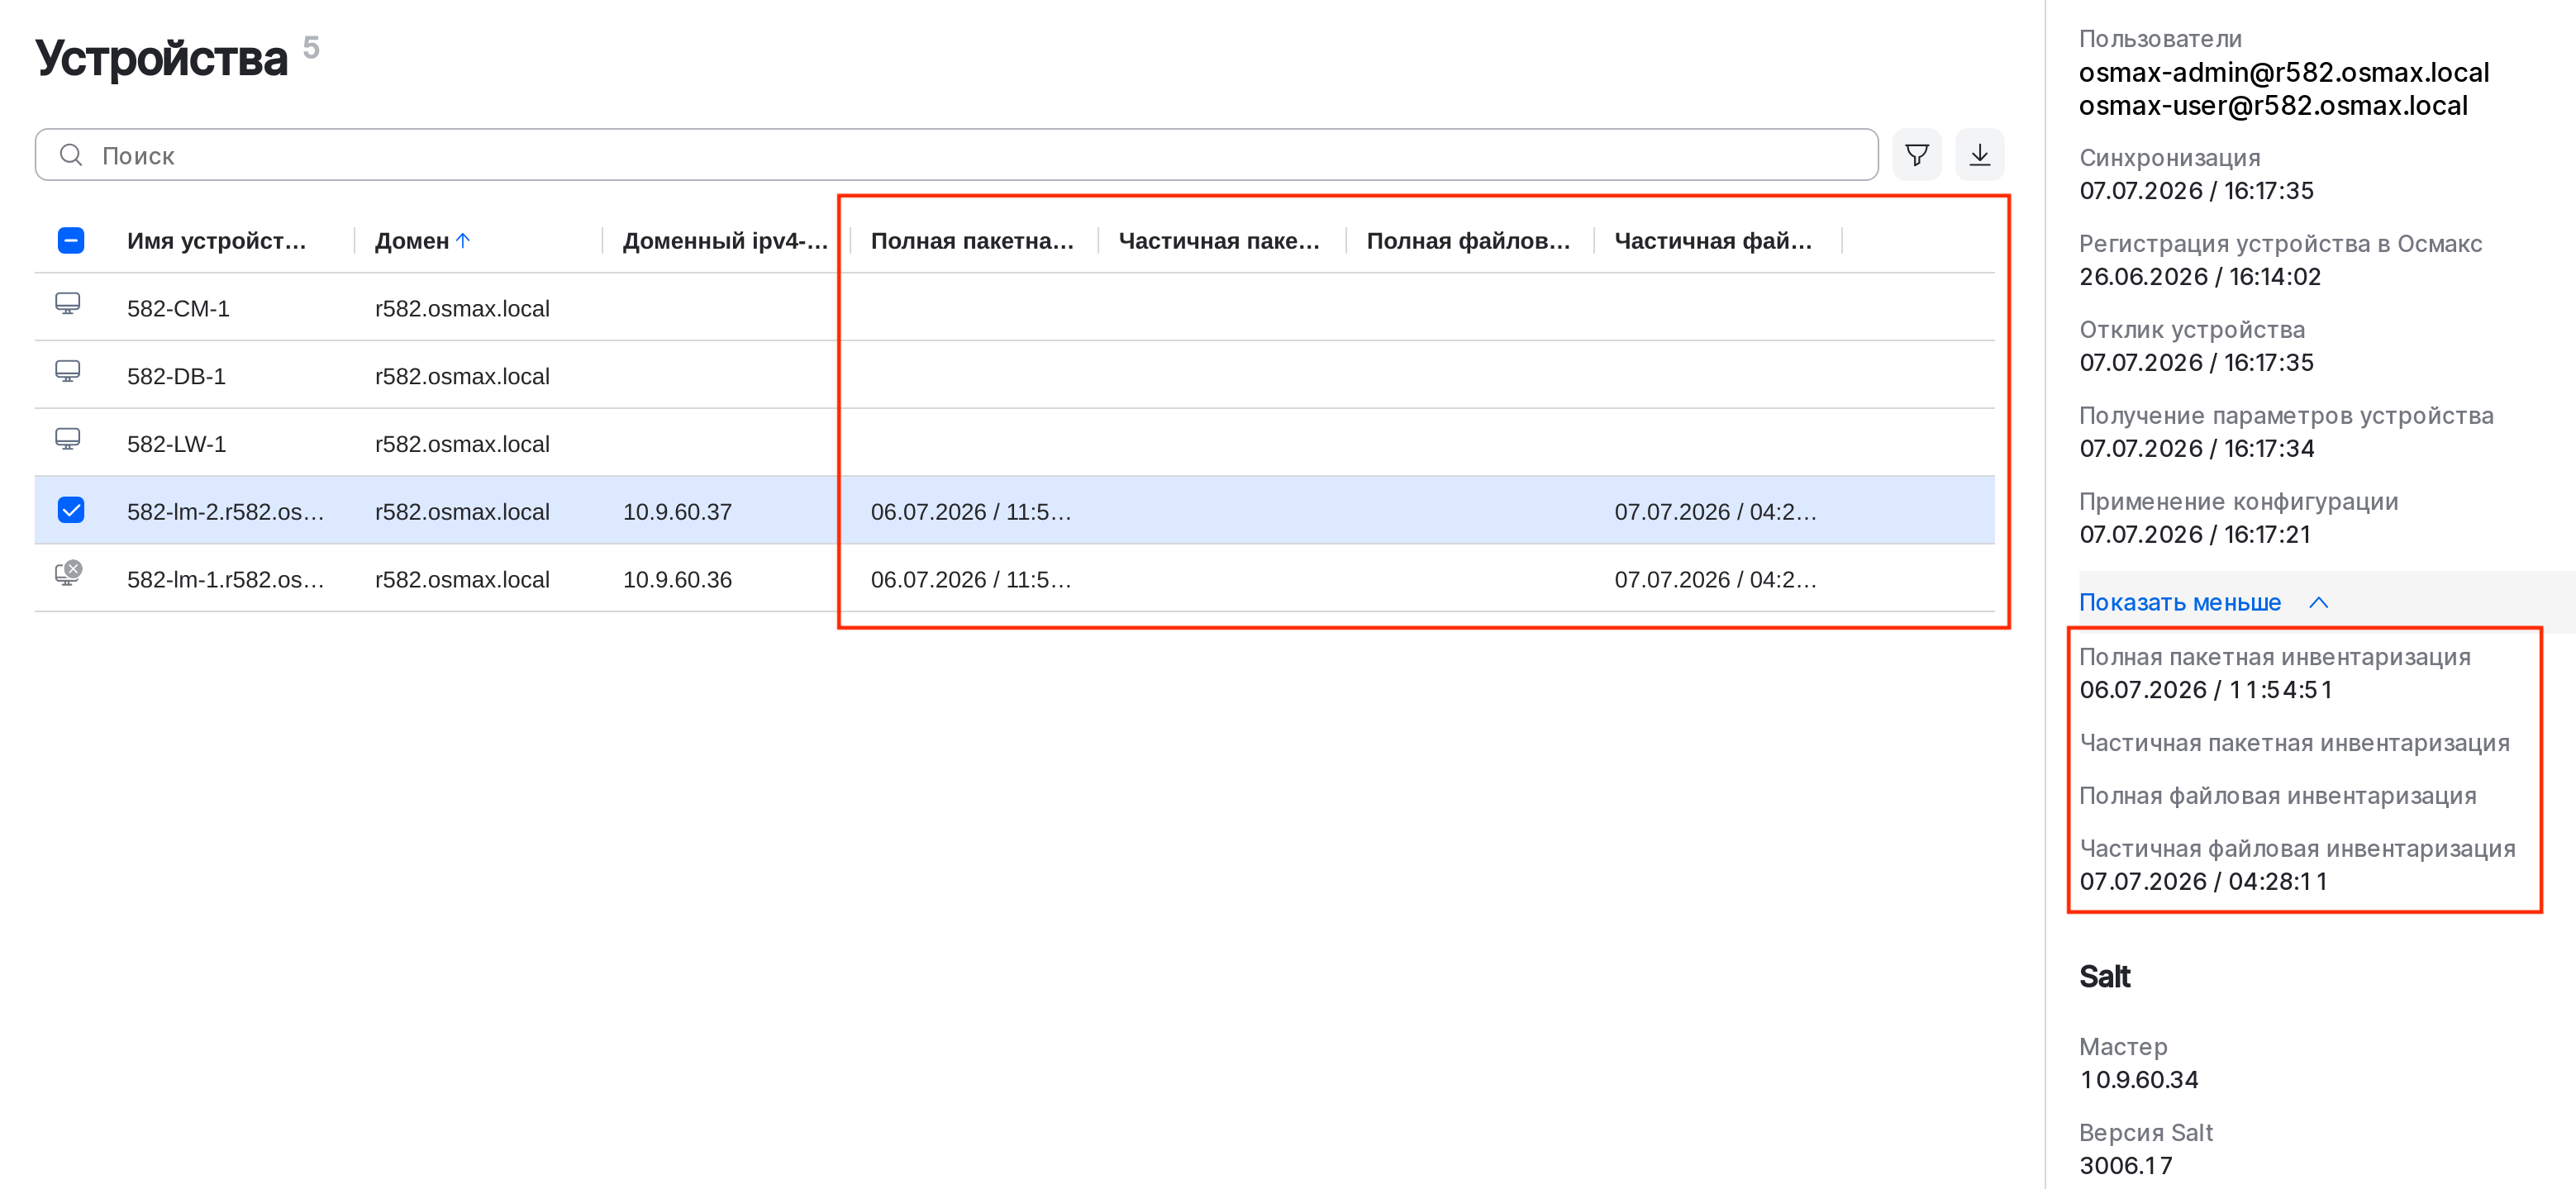Click the offline device icon for 582-lm-1
Viewport: 2576px width, 1189px height.
(x=68, y=573)
